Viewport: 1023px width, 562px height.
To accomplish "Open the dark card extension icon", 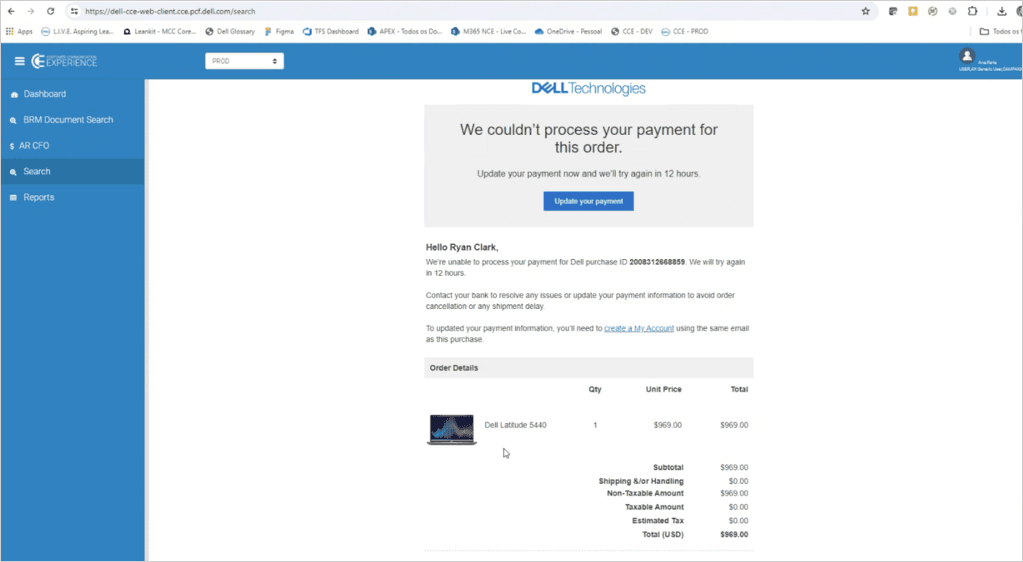I will (893, 11).
